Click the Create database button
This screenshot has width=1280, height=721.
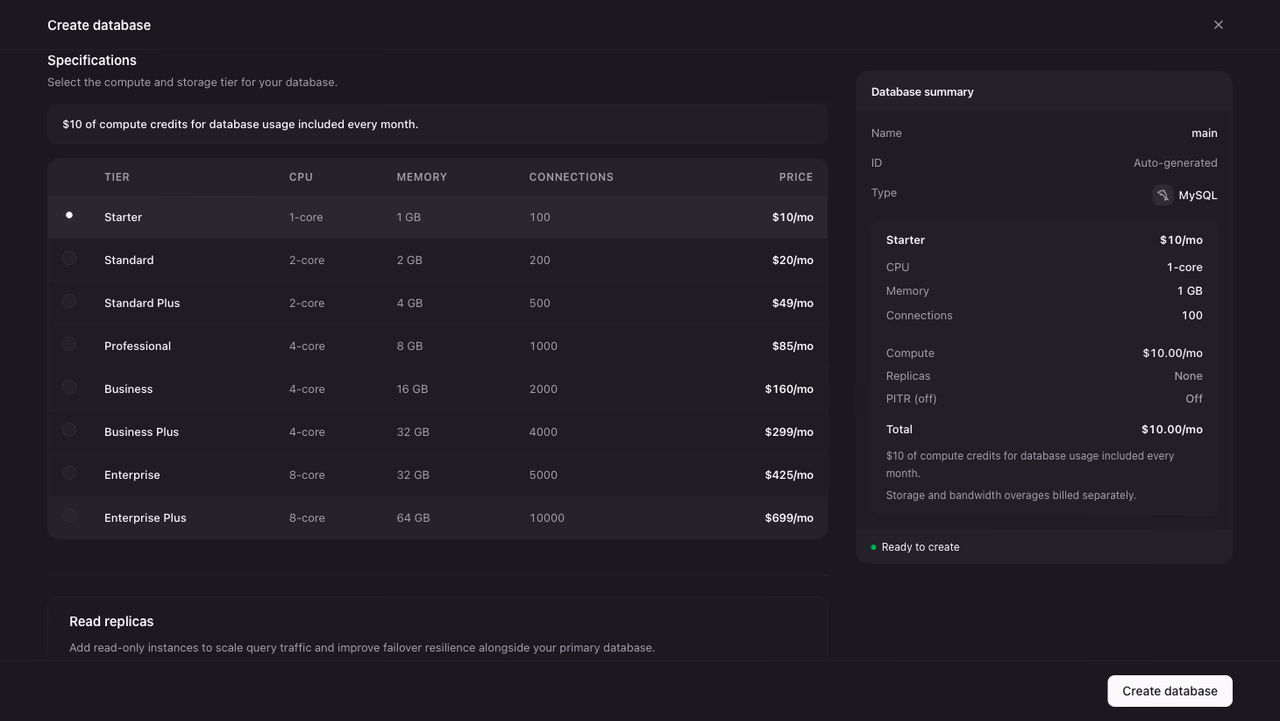point(1169,691)
